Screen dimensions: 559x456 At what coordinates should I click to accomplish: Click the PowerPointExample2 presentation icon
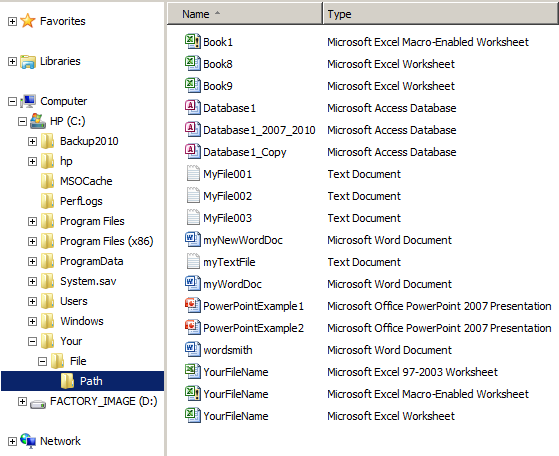coord(193,328)
